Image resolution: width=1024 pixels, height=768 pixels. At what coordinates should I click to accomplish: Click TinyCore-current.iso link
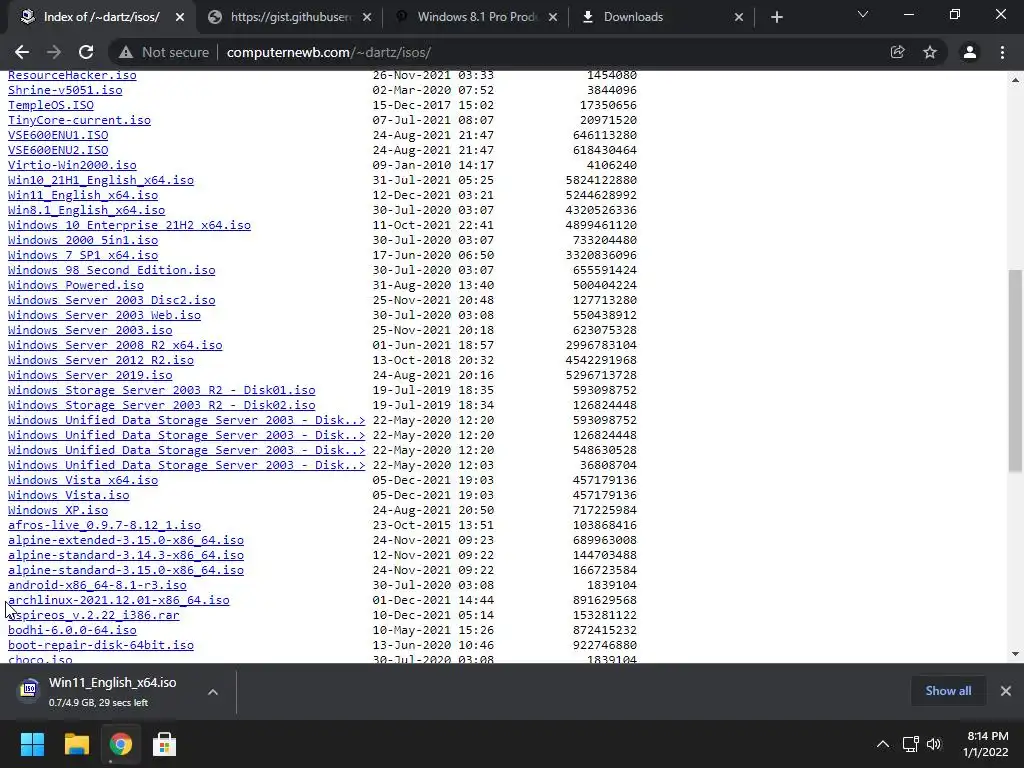(x=79, y=120)
